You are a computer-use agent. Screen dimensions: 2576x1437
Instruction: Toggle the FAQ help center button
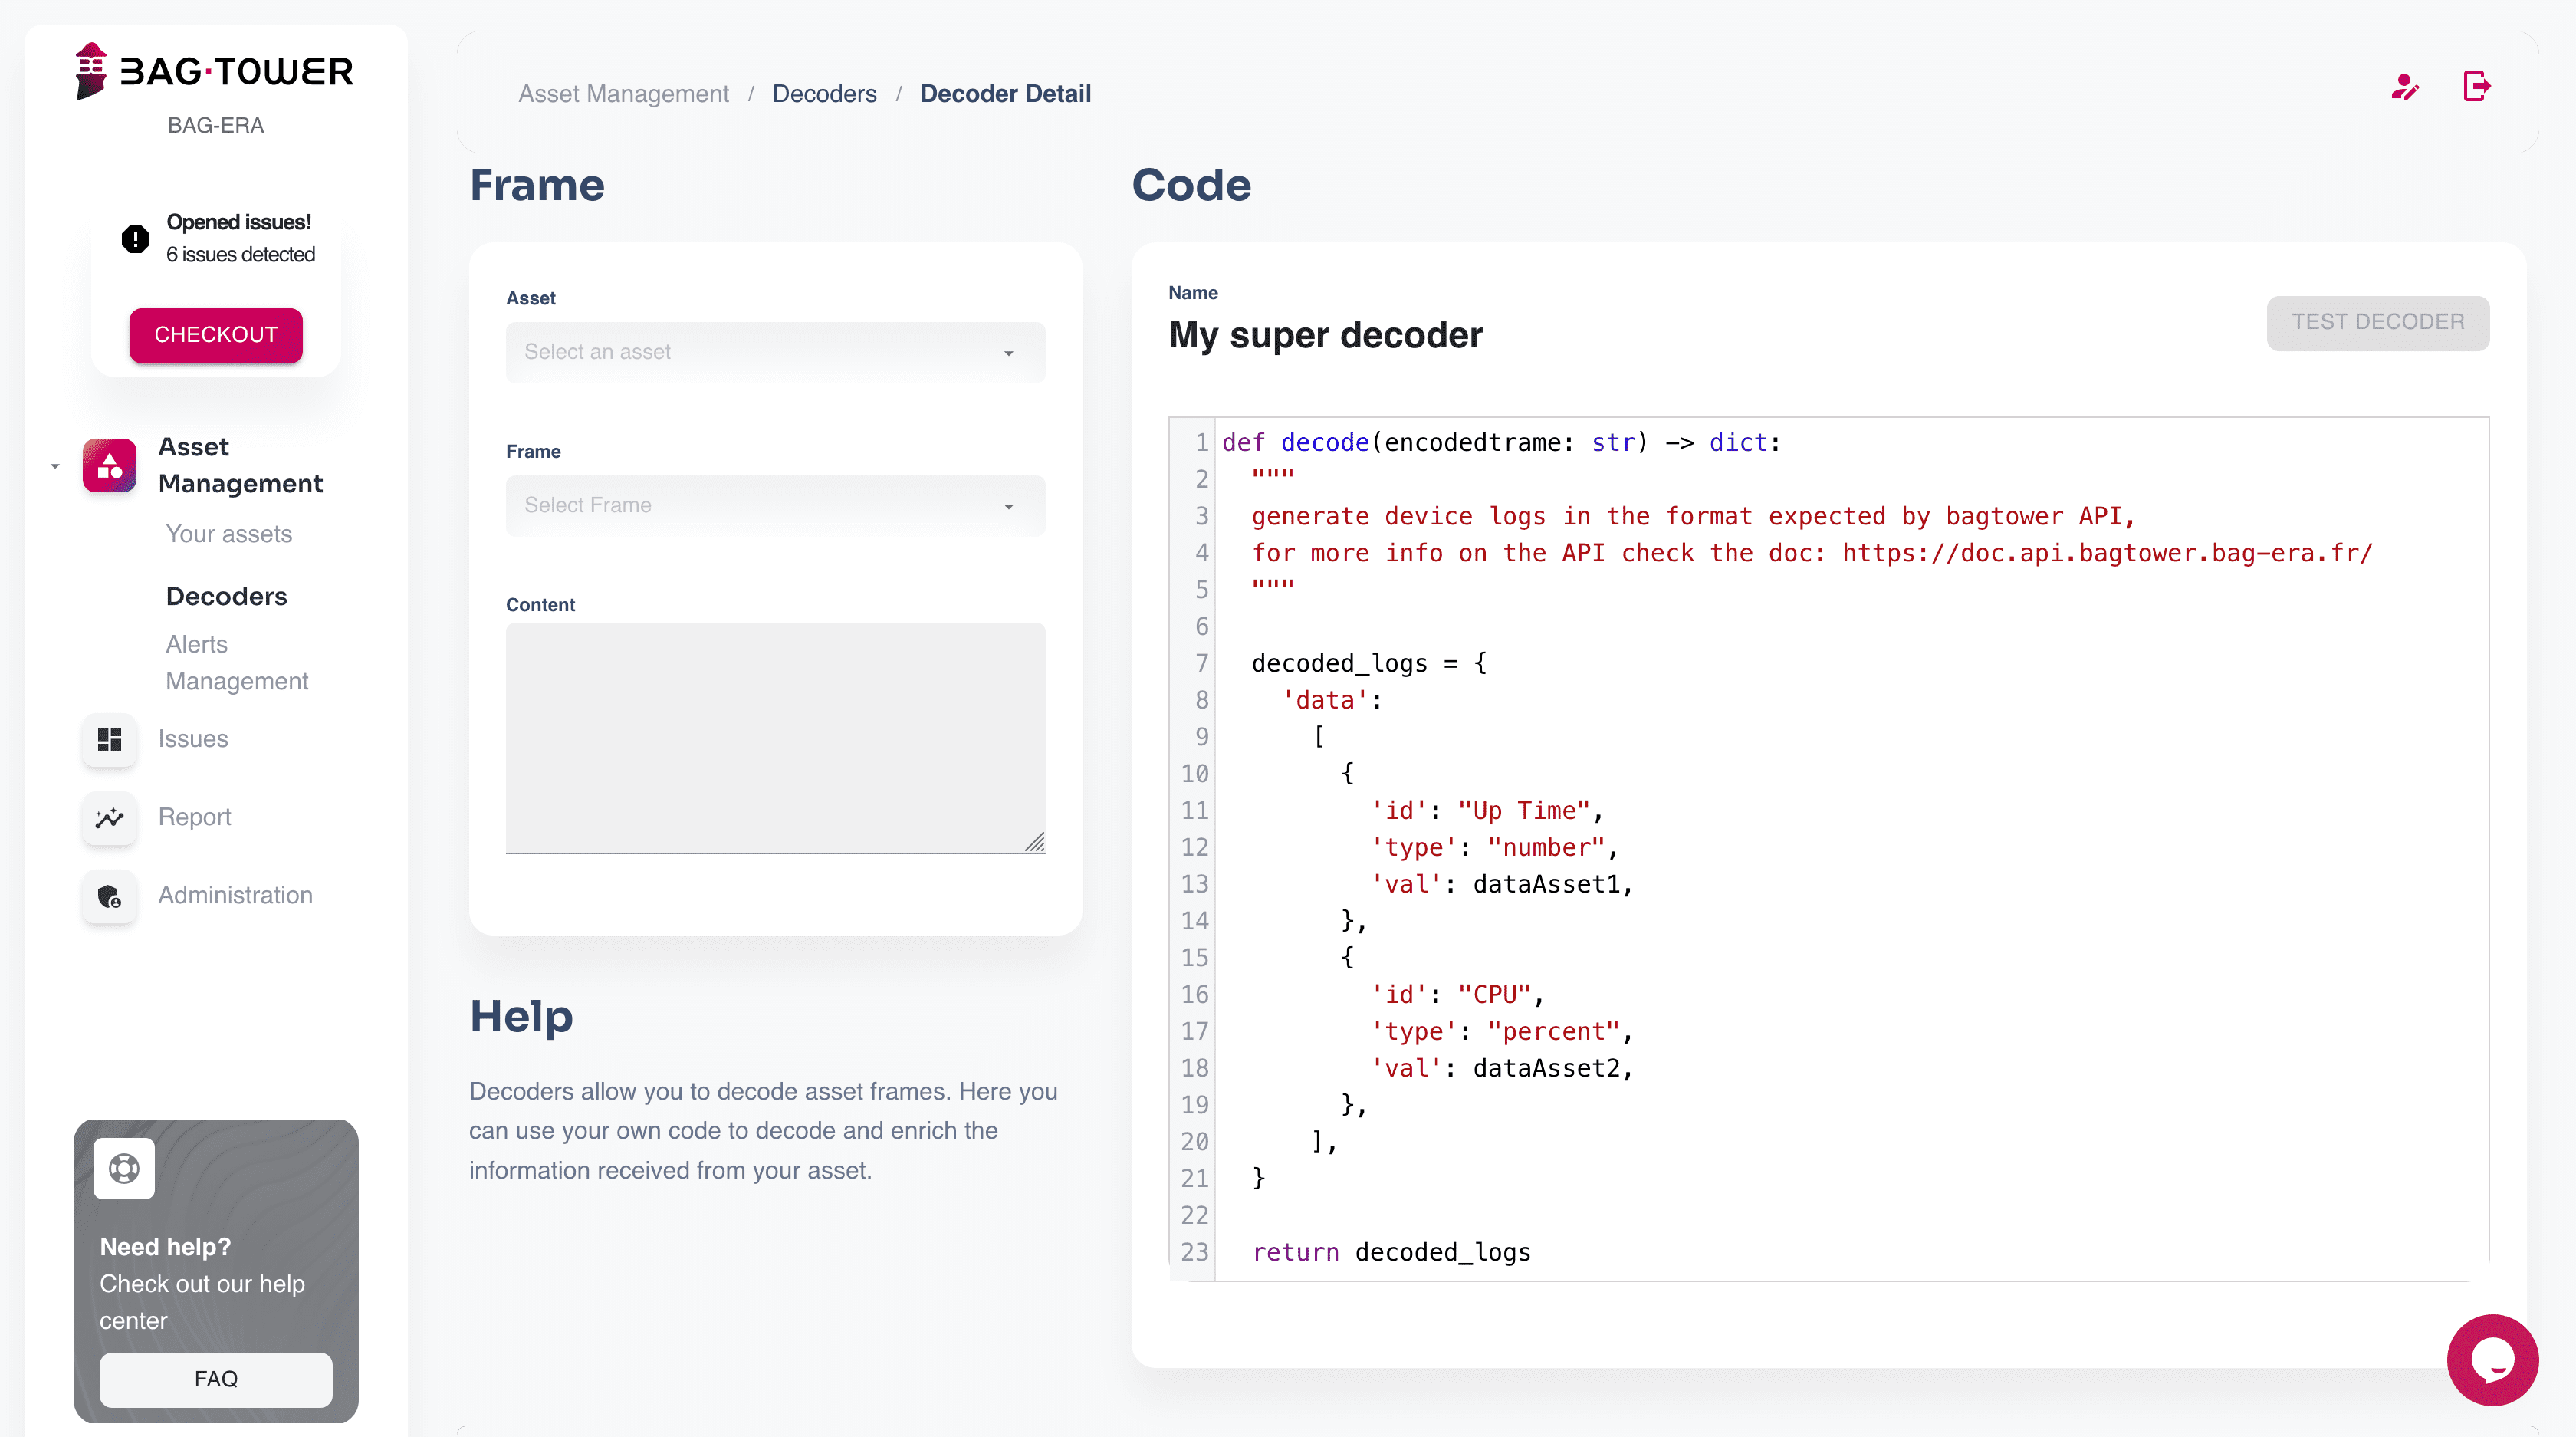pyautogui.click(x=216, y=1377)
